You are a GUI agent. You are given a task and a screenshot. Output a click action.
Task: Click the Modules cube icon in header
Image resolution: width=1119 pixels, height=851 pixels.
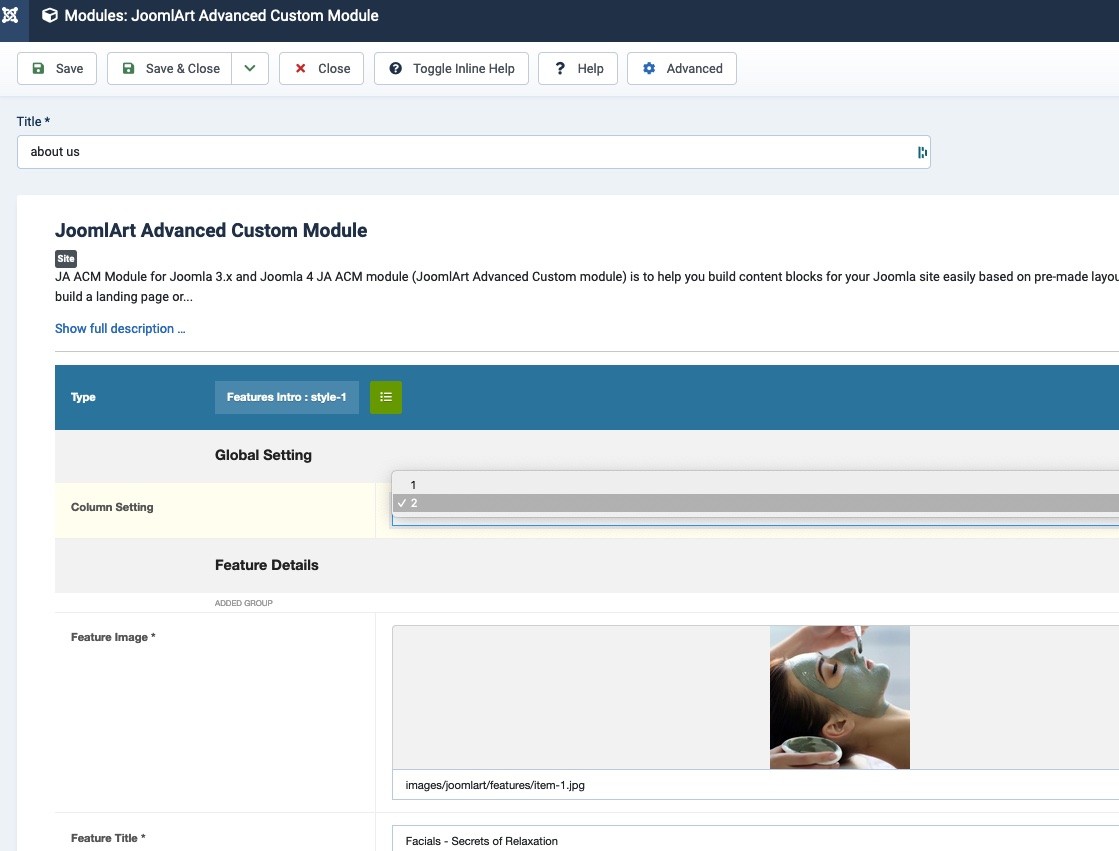[x=49, y=16]
